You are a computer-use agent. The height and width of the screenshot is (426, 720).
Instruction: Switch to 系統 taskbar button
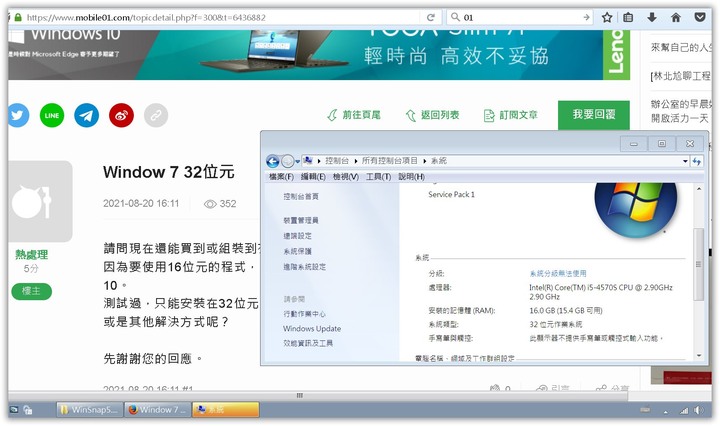pyautogui.click(x=225, y=409)
